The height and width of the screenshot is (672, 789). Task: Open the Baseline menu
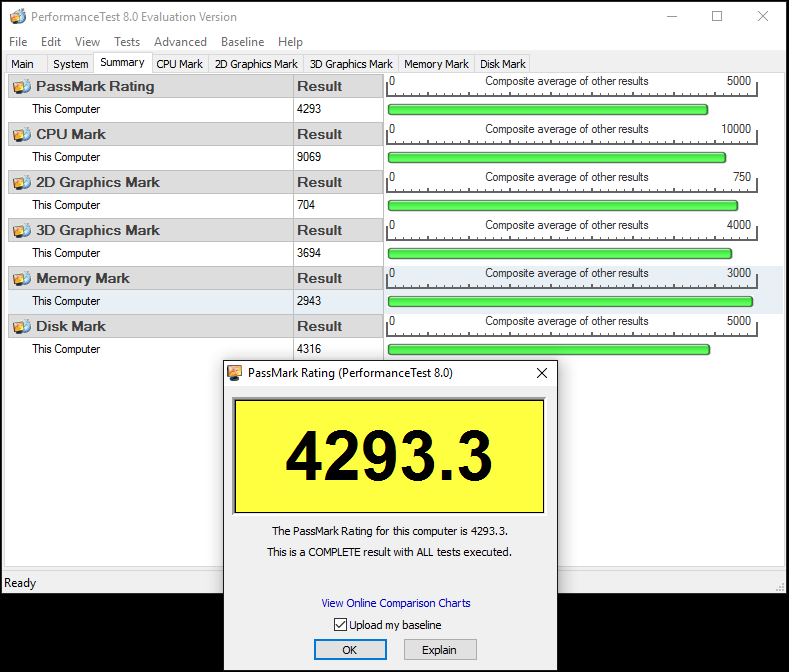[243, 42]
